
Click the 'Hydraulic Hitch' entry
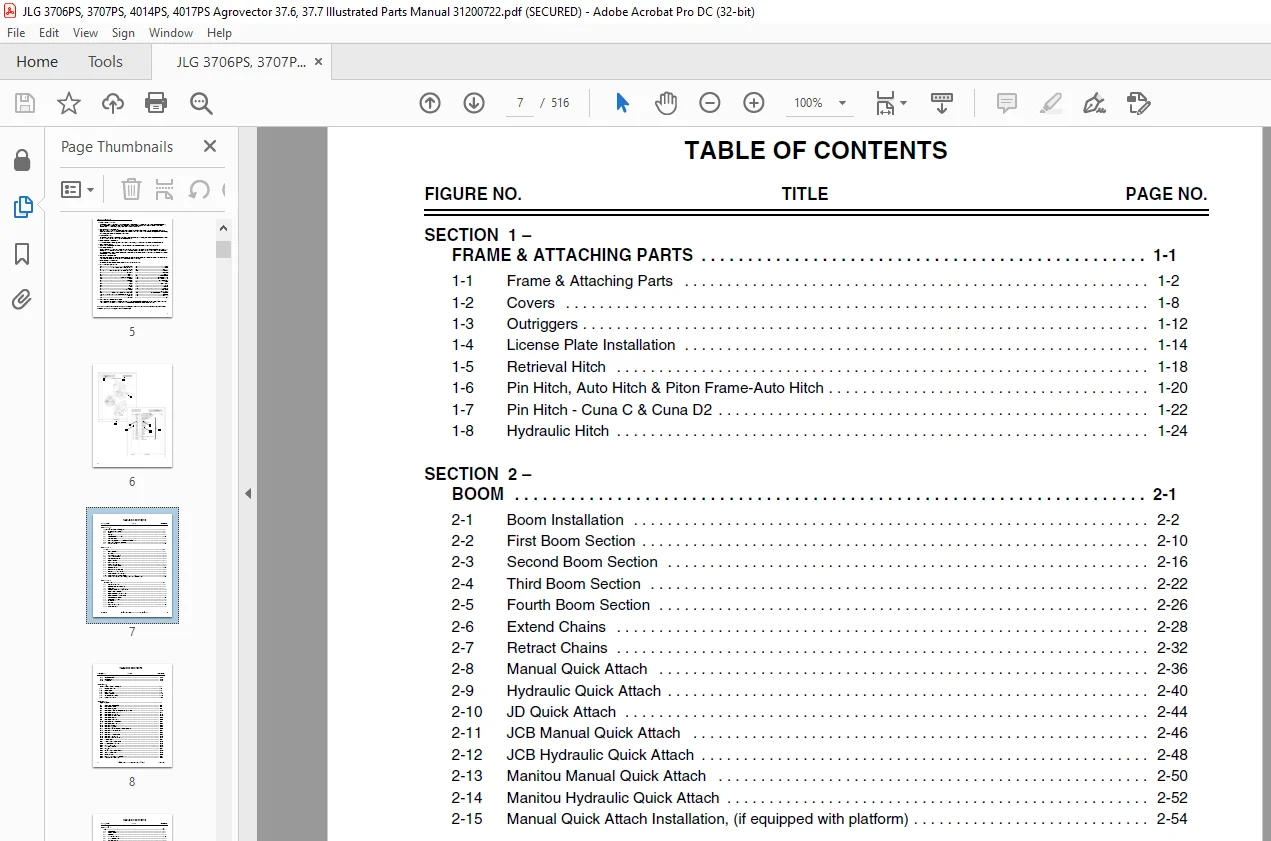coord(557,431)
